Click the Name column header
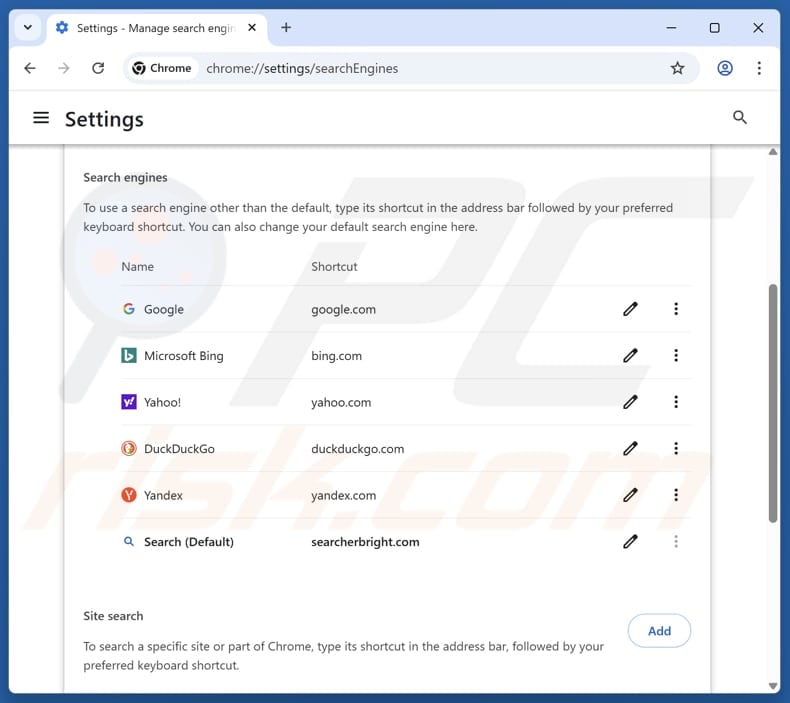 coord(138,267)
